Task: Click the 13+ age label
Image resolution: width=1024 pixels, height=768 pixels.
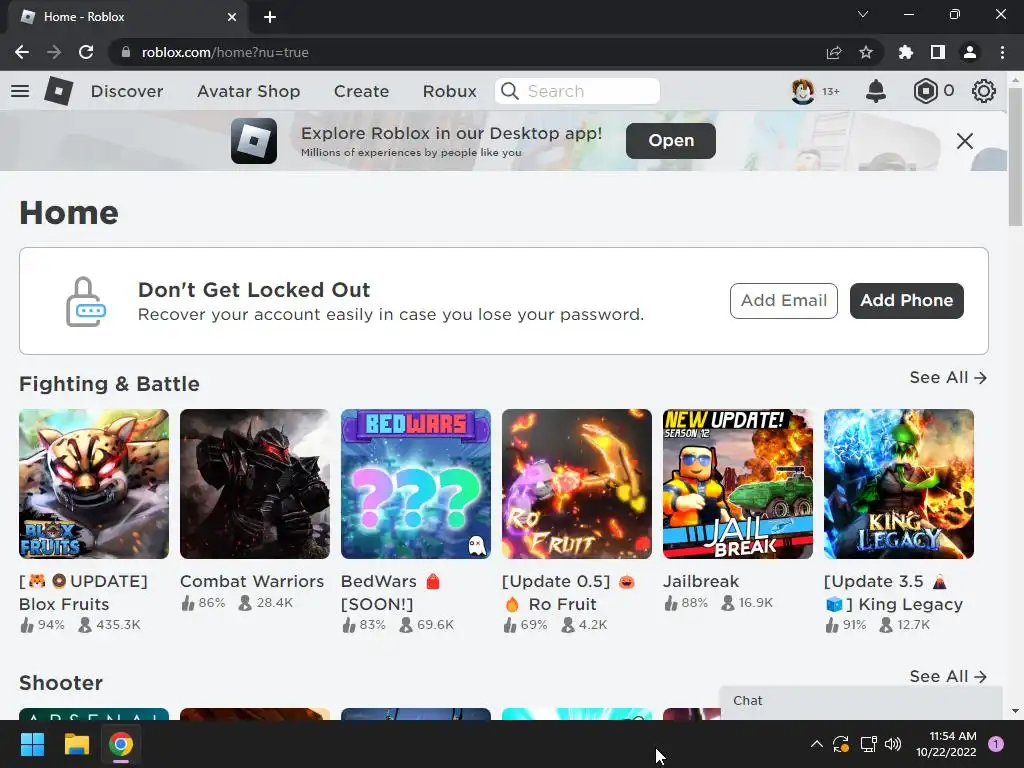Action: coord(831,91)
